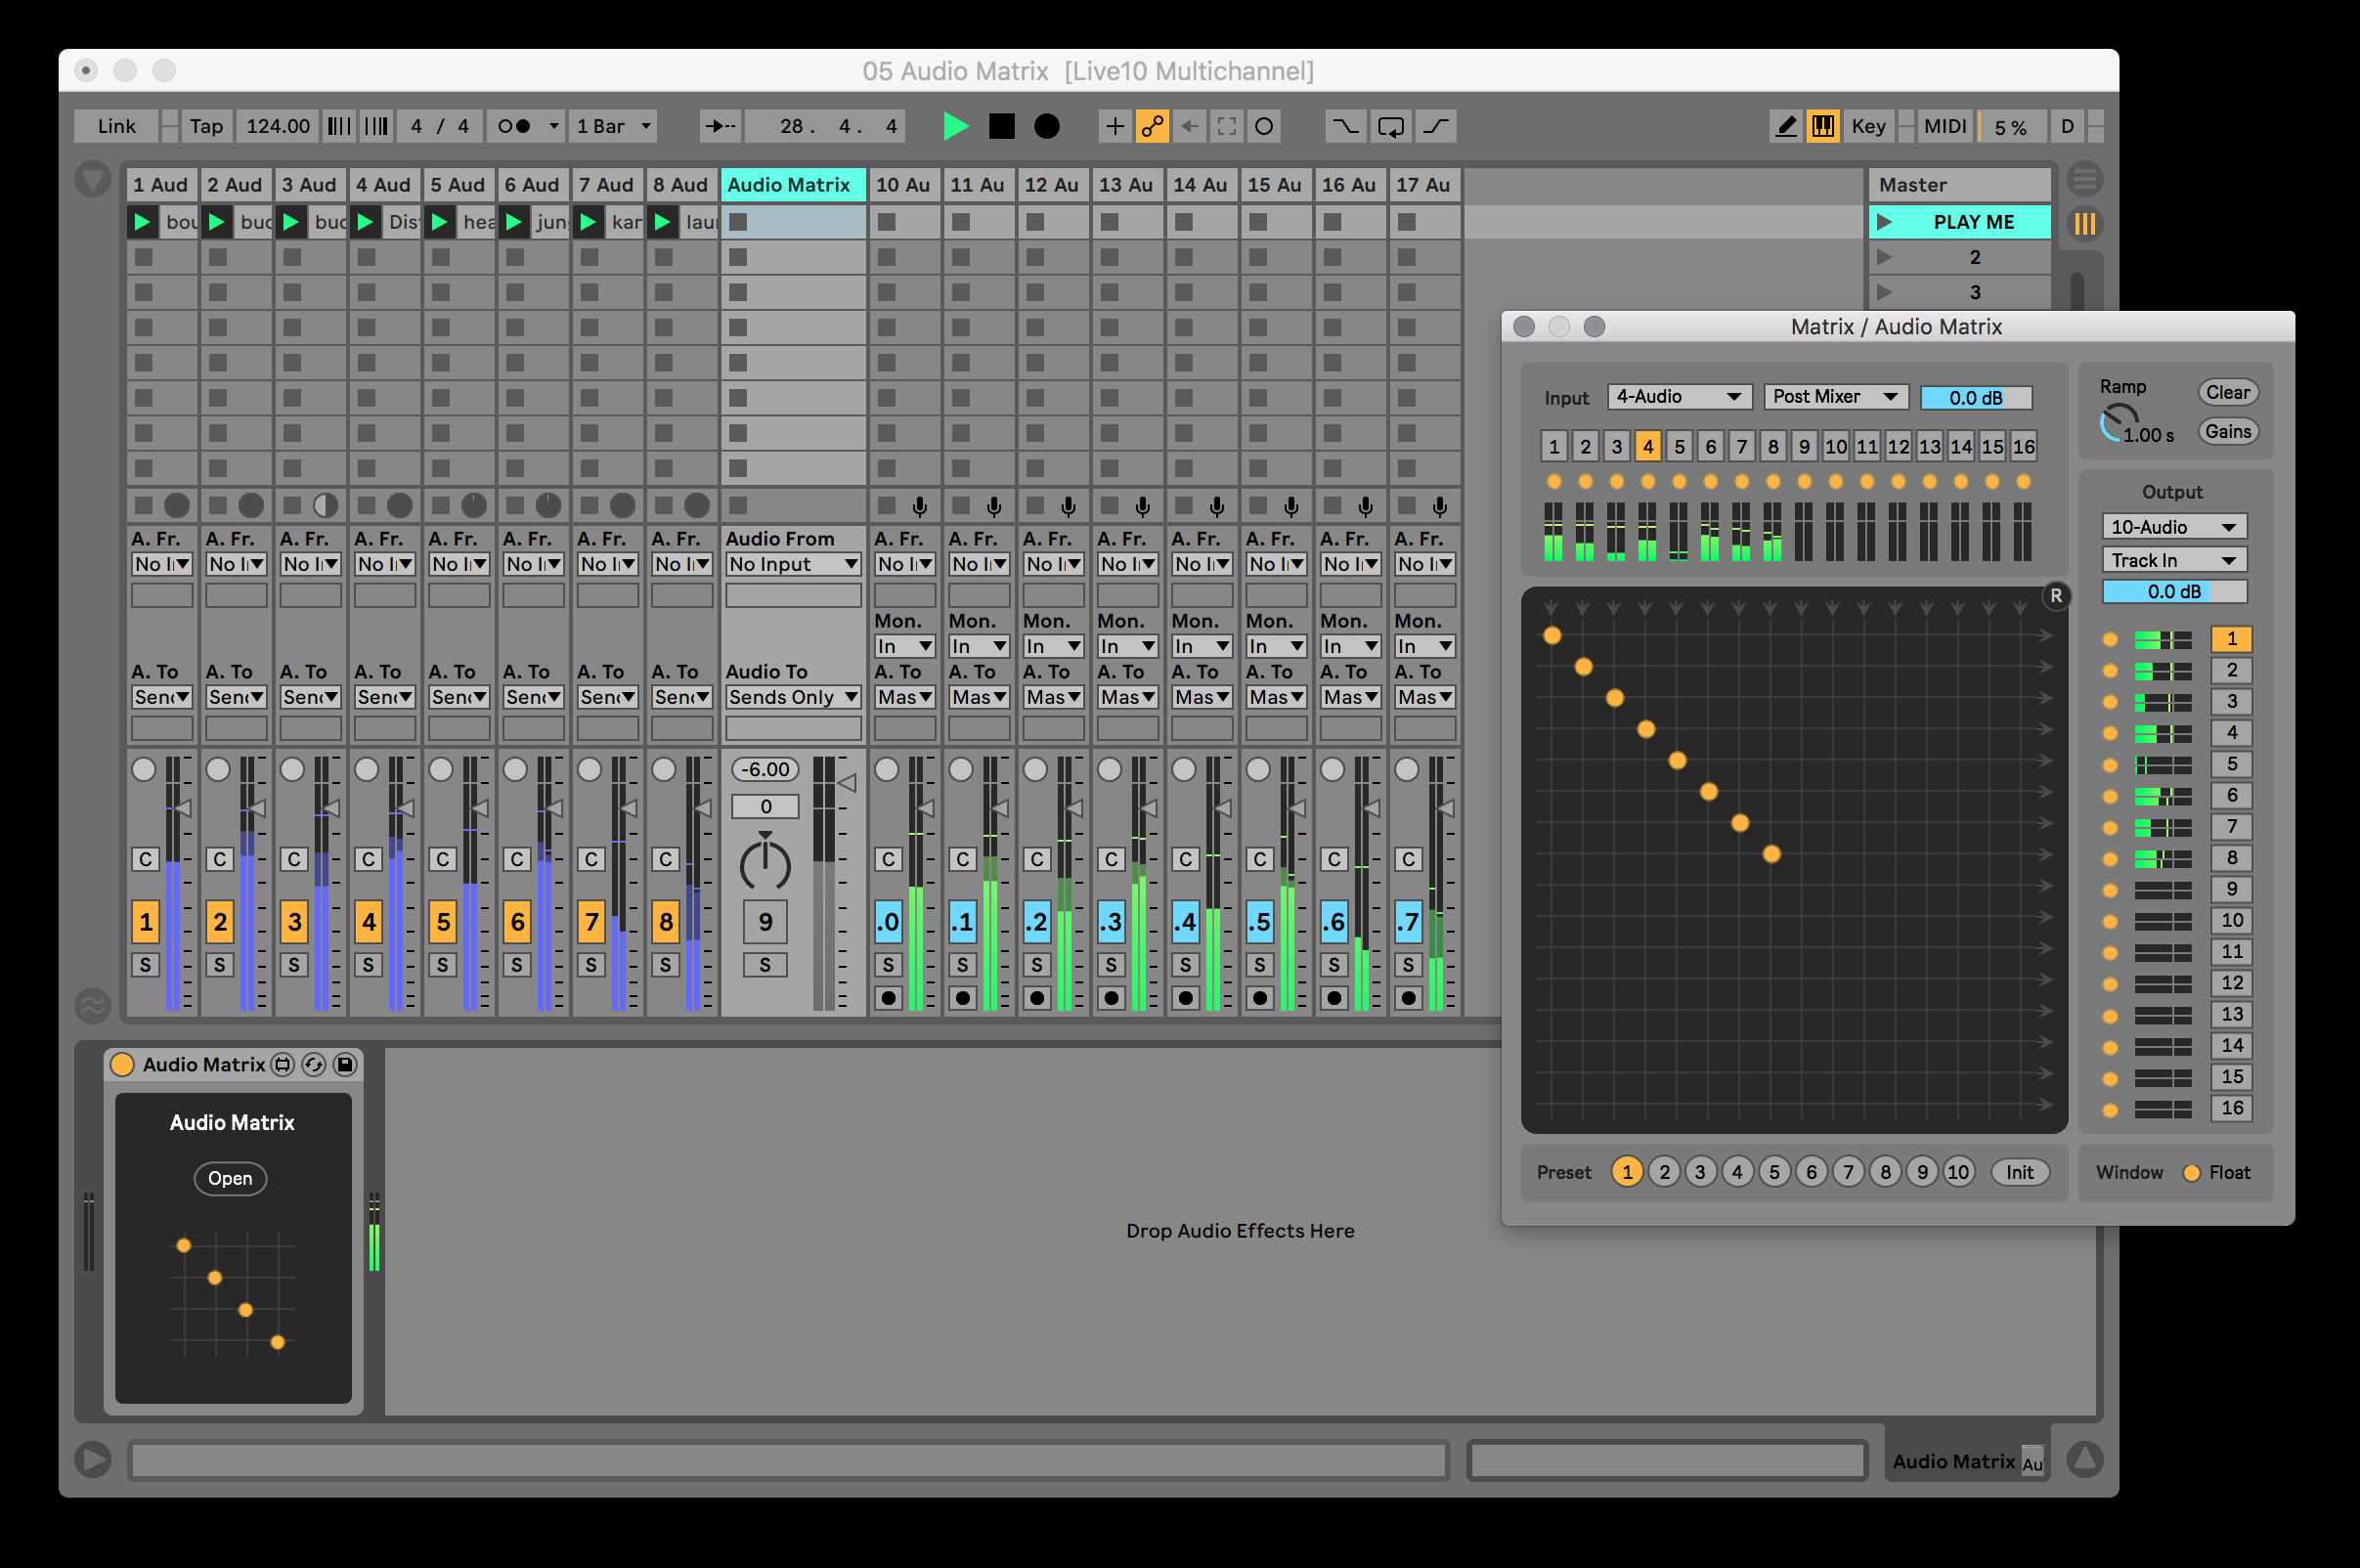Toggle device view with bottom-right triangle
Screen dimensions: 2360x1568
coord(2085,1458)
